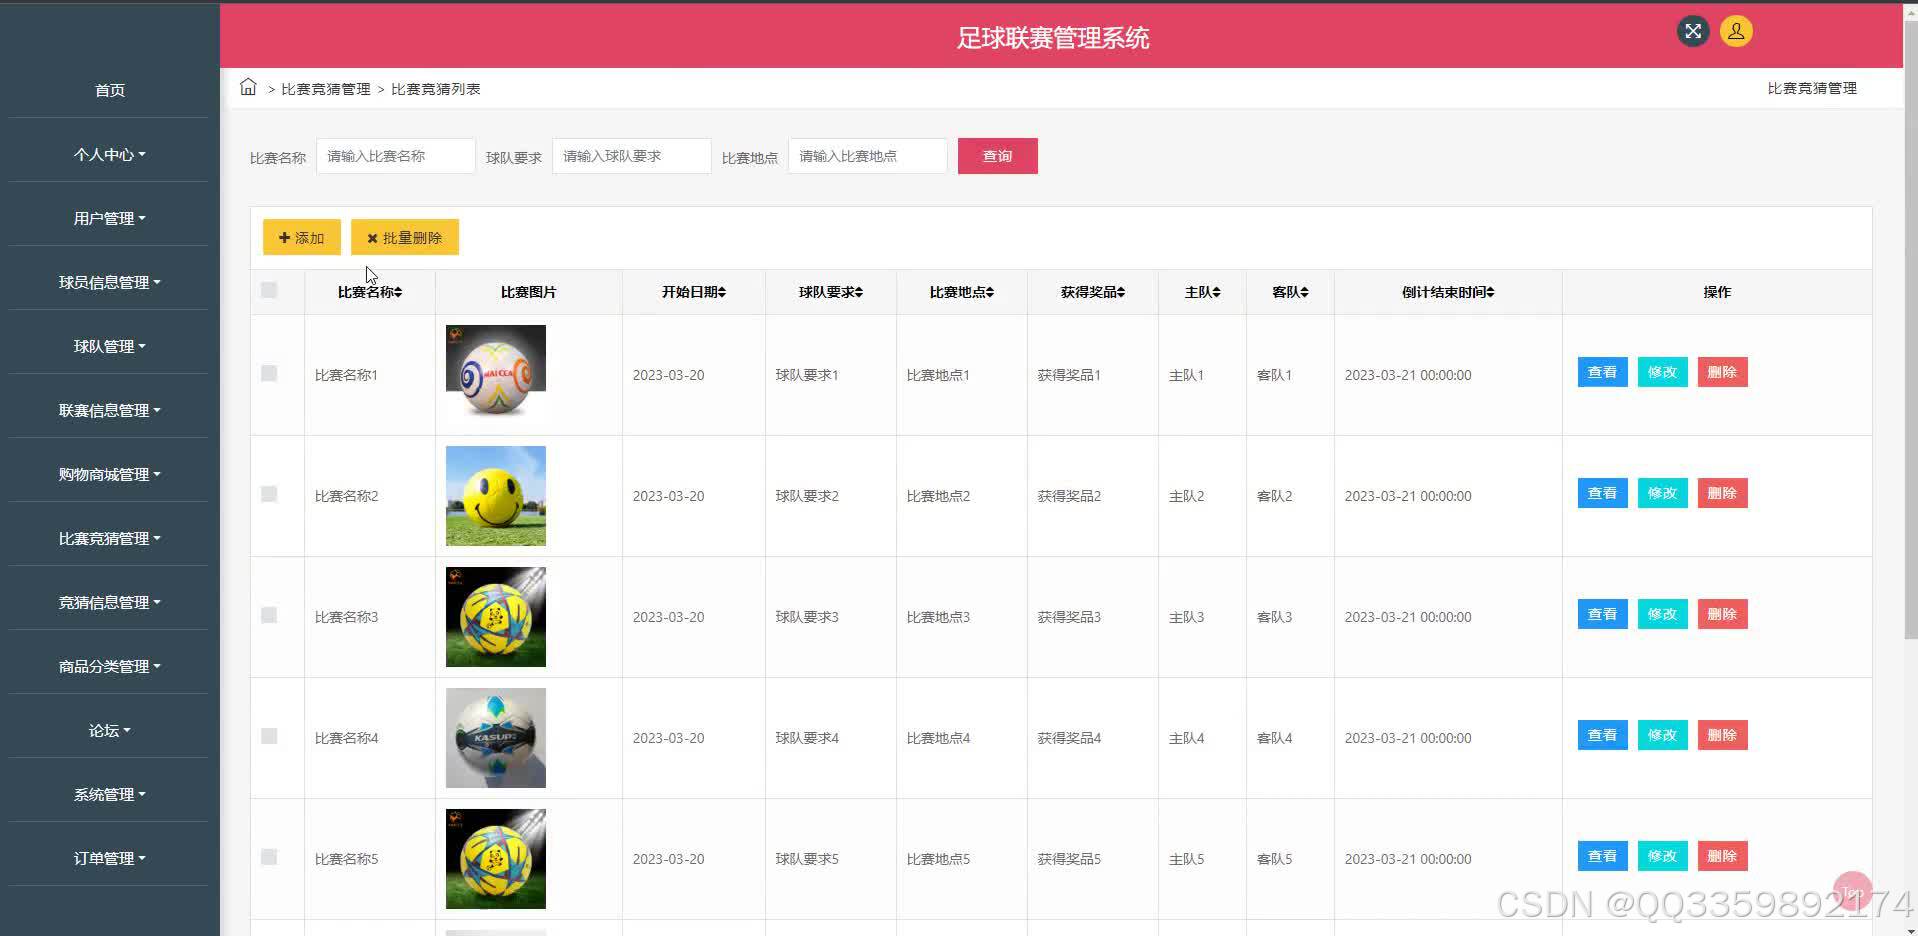Sort by 比赛名称 column arrows
The image size is (1918, 936).
tap(398, 292)
